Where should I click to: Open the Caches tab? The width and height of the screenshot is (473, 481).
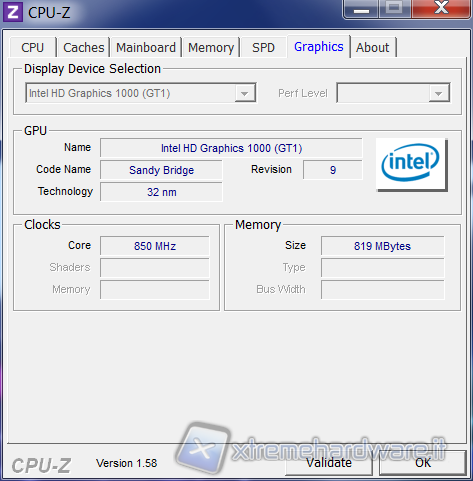(84, 48)
